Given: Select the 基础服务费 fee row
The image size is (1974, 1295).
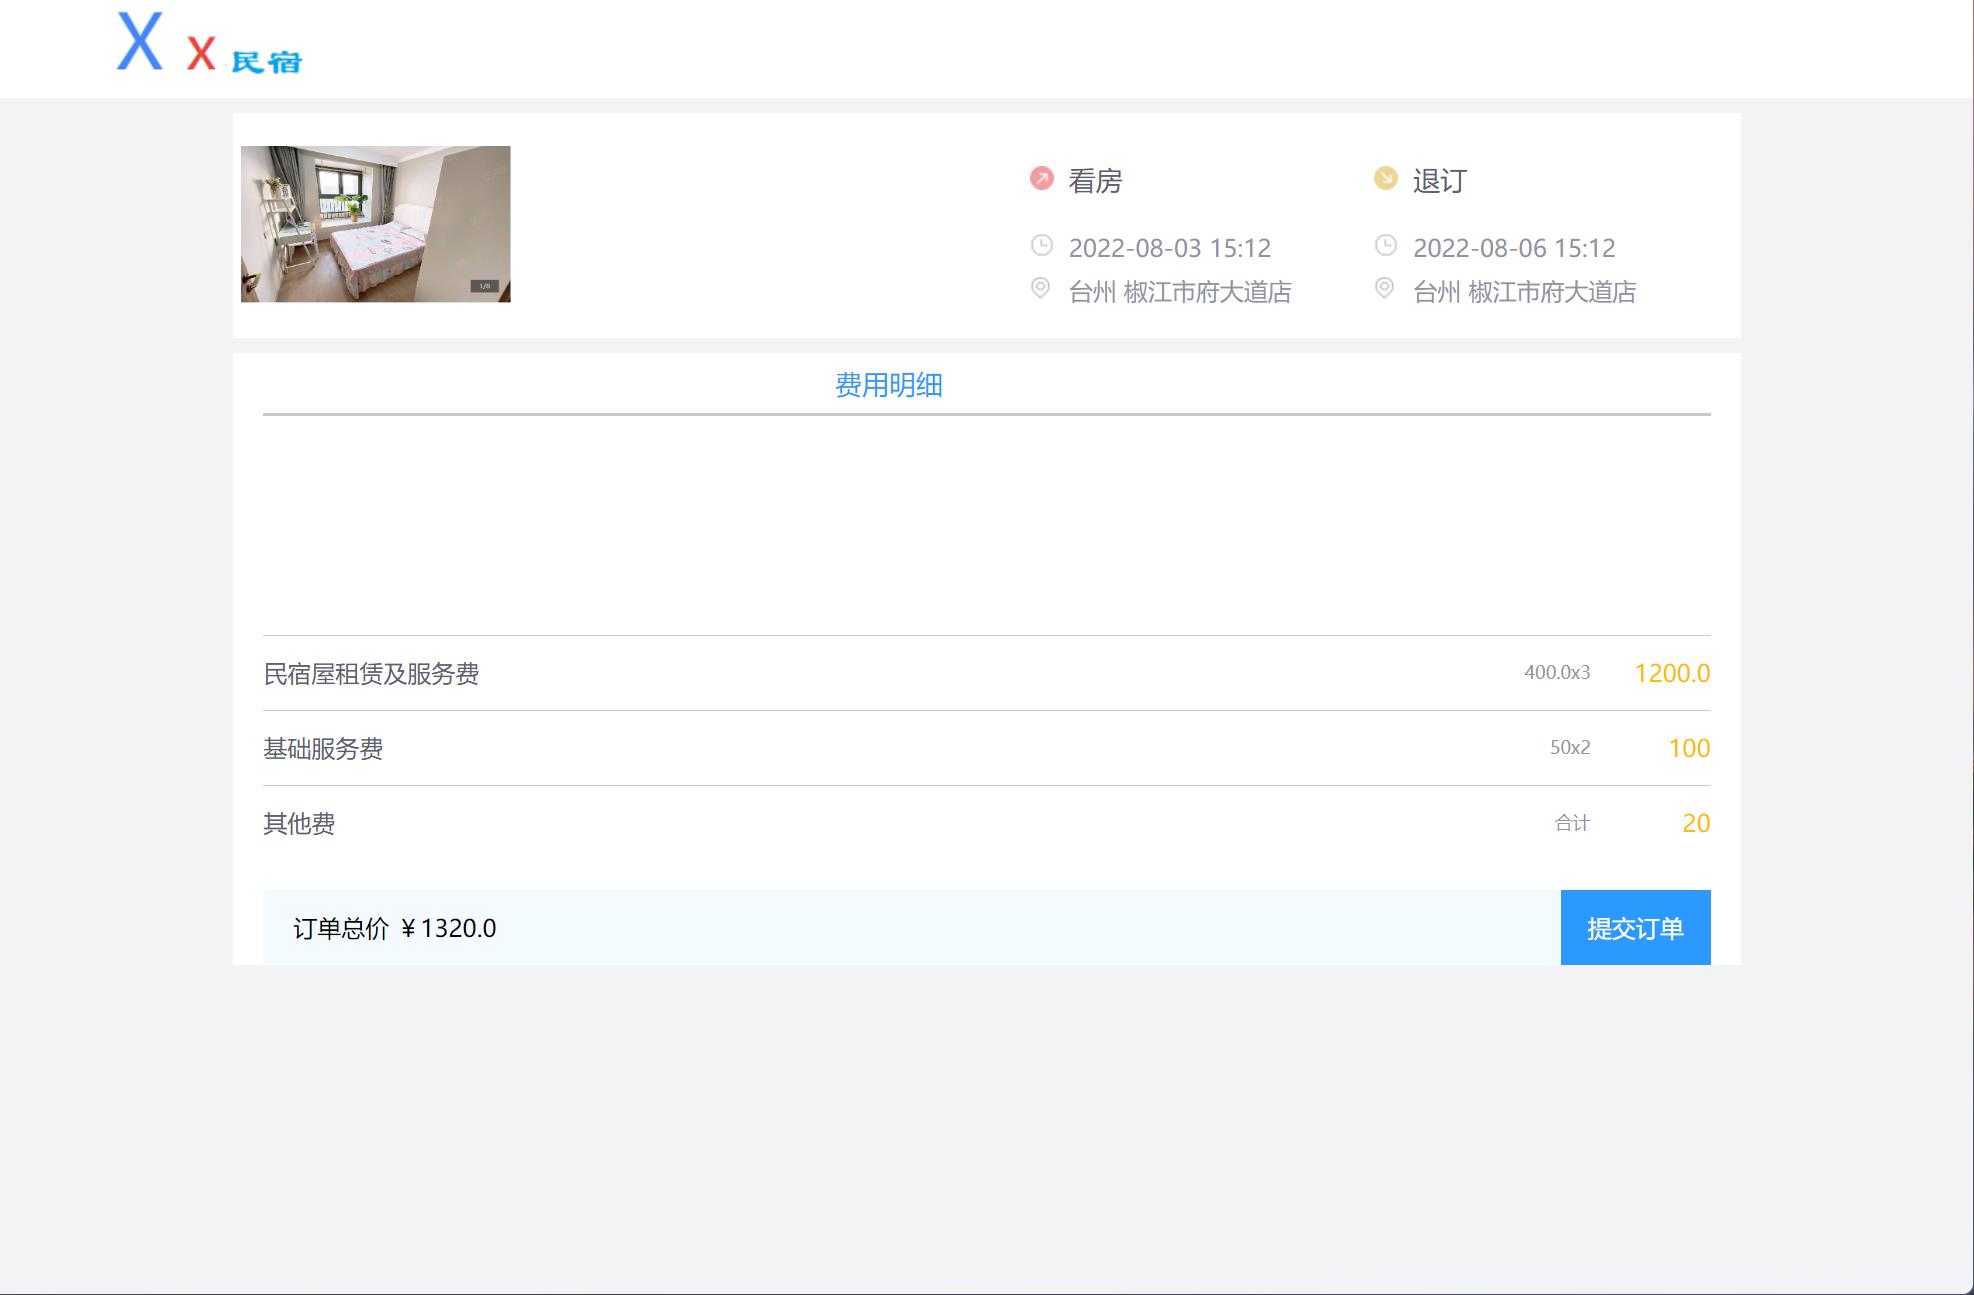Looking at the screenshot, I should pos(326,747).
